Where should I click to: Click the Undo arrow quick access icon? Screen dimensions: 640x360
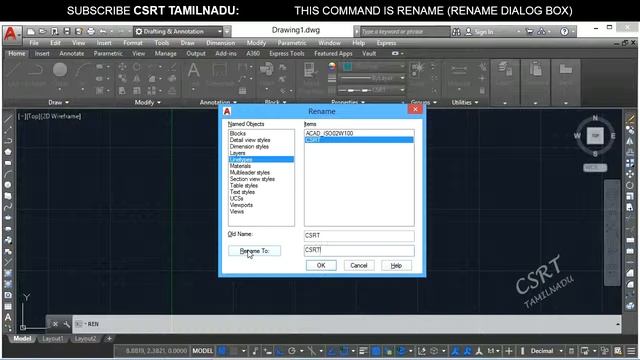[x=103, y=31]
